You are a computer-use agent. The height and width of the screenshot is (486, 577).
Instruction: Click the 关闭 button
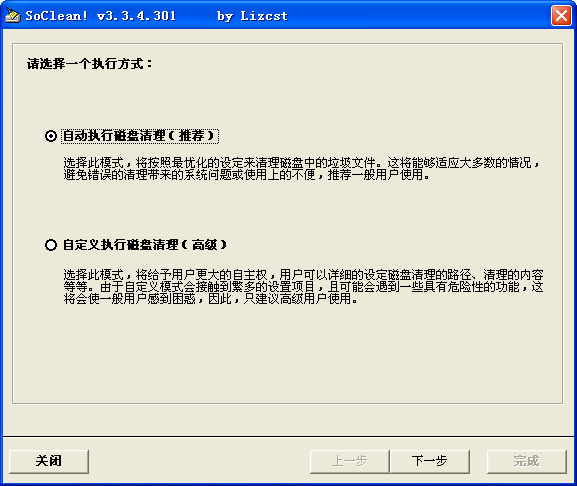[x=49, y=461]
